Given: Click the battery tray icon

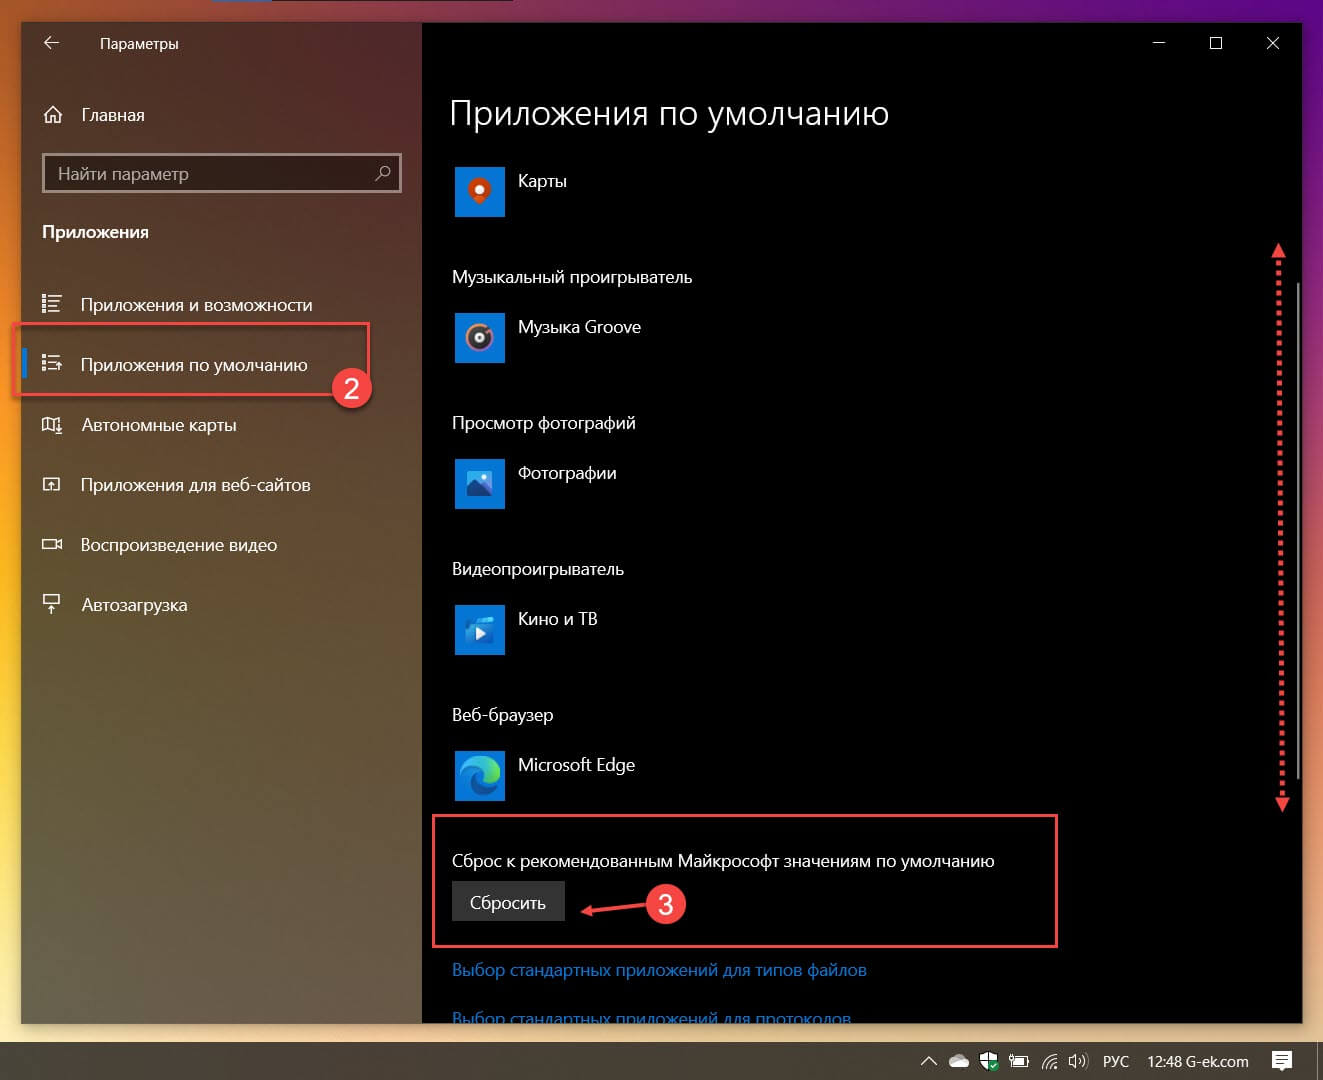Looking at the screenshot, I should (1019, 1061).
